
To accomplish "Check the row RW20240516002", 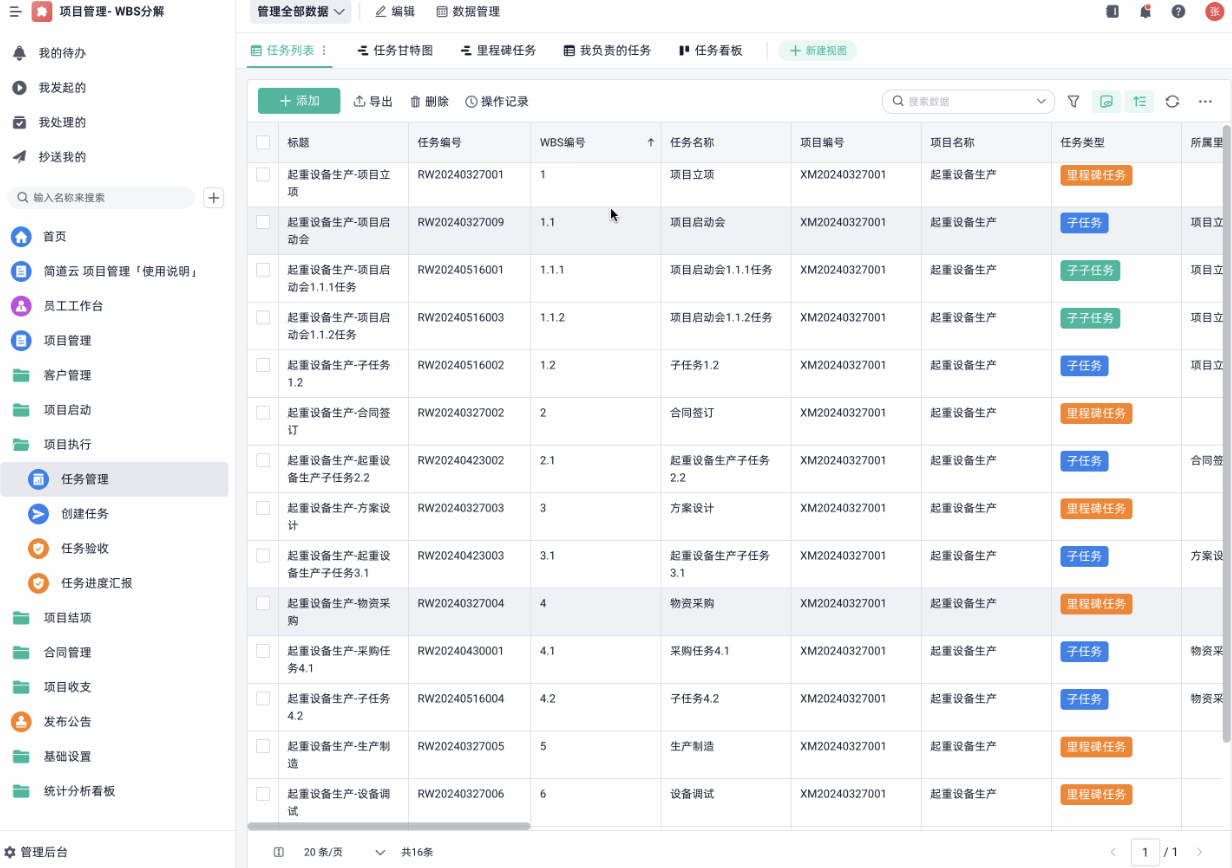I will point(263,365).
